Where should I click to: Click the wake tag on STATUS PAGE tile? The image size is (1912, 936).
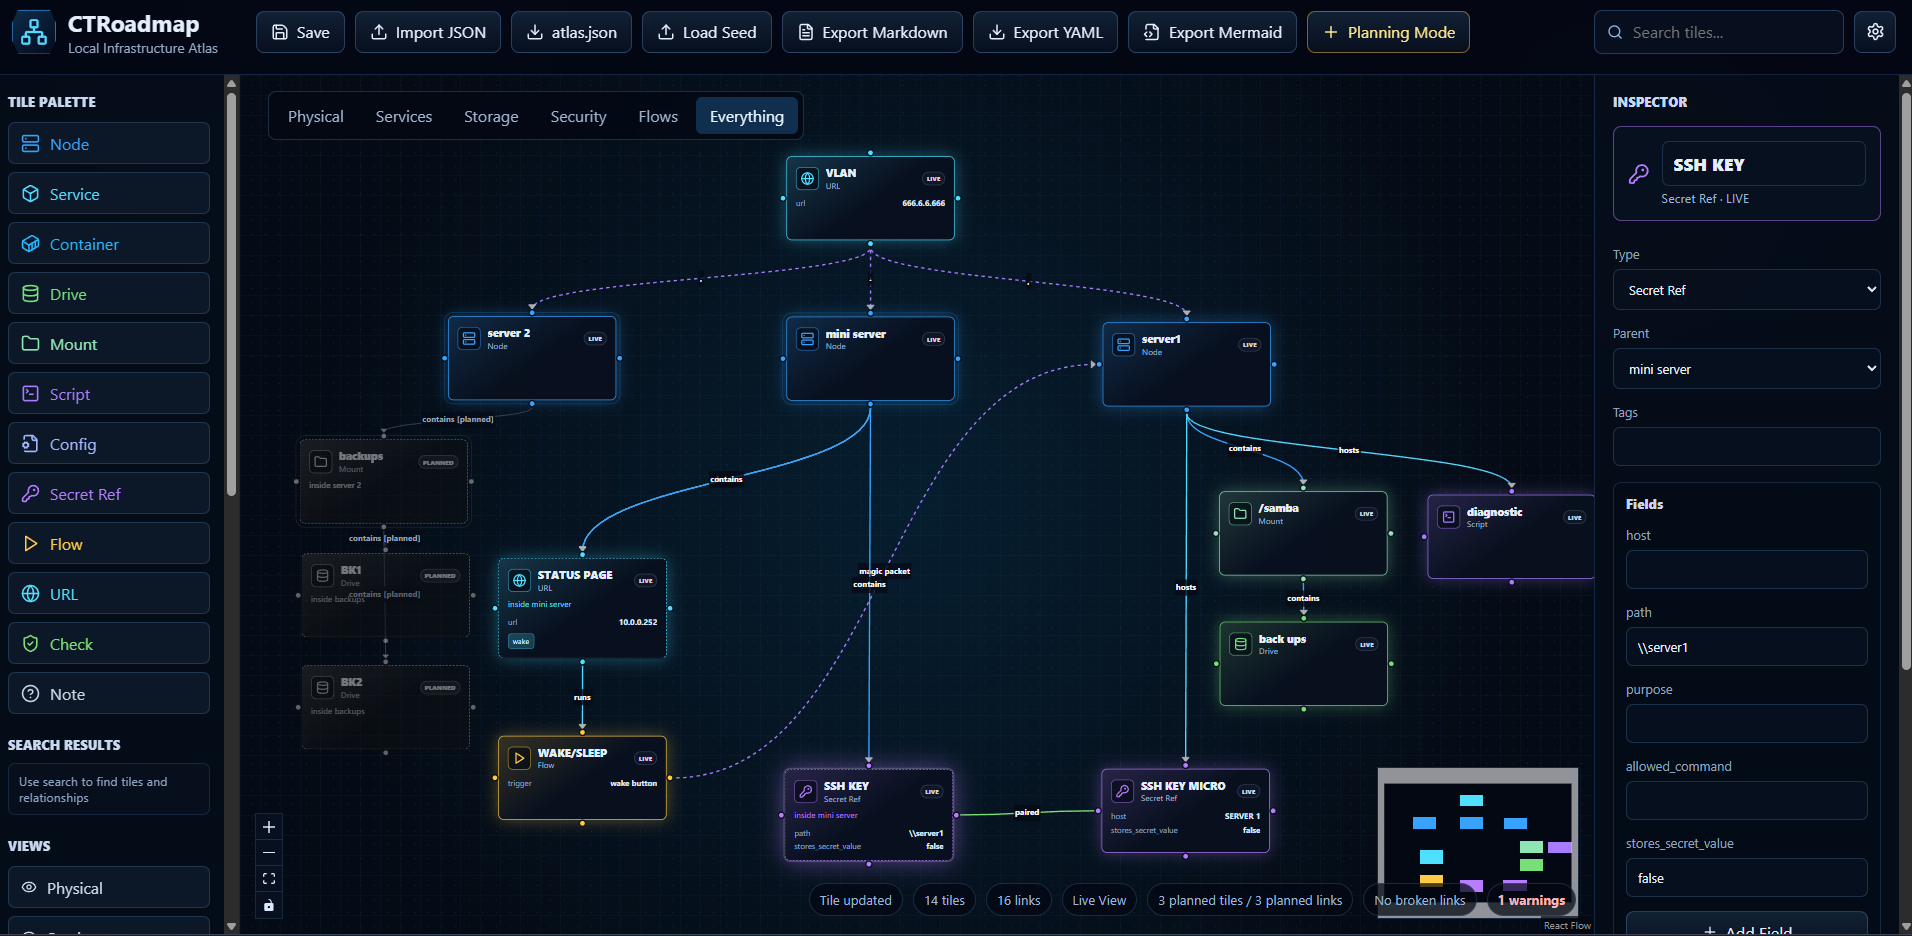[521, 641]
